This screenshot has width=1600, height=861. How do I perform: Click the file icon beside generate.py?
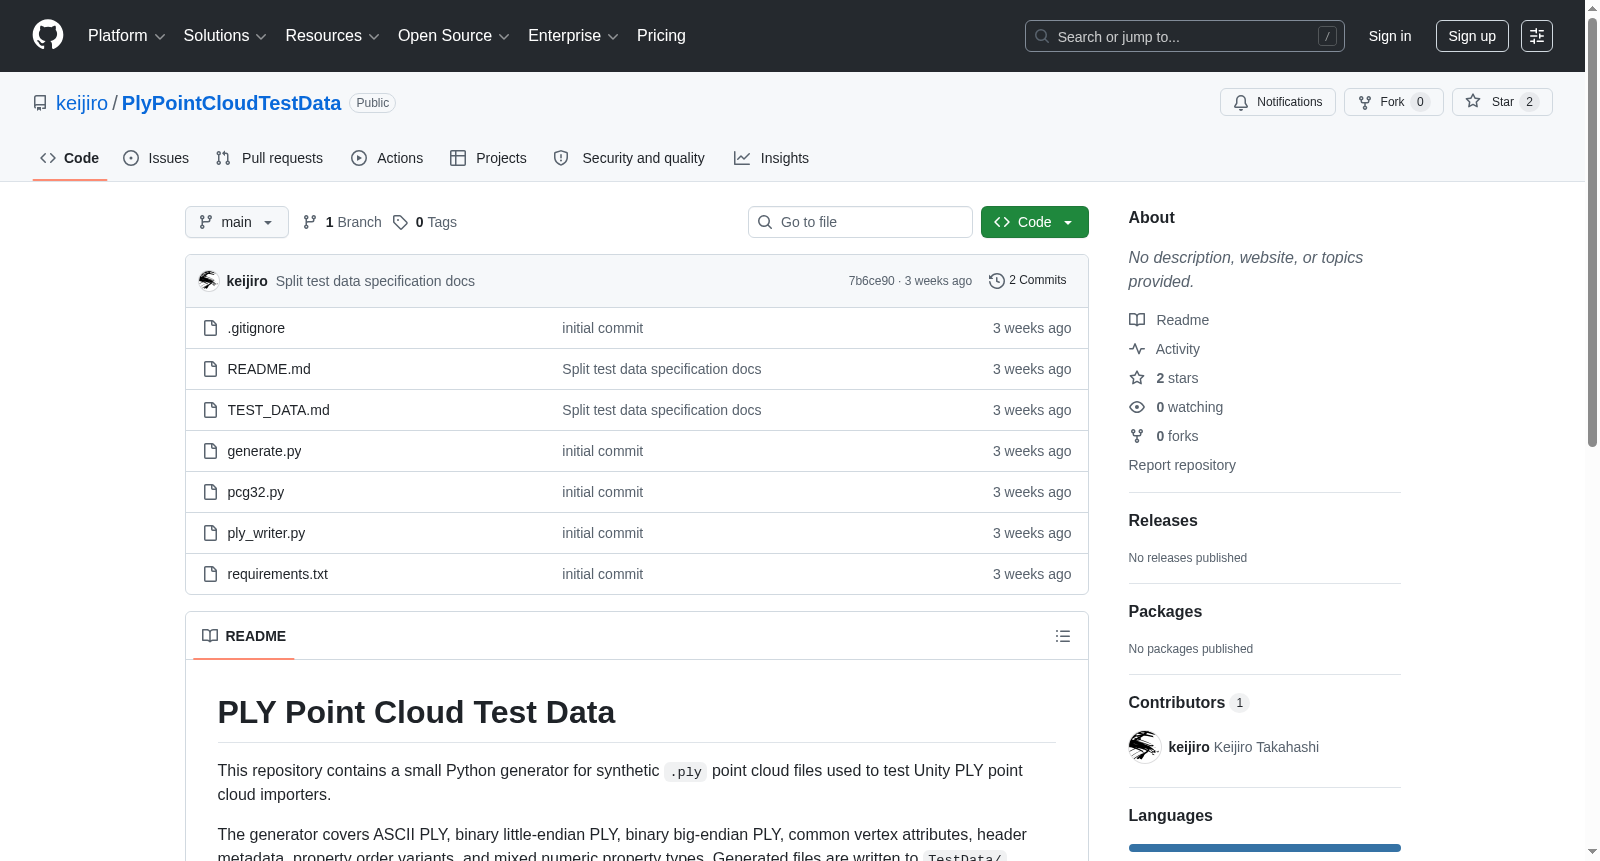point(210,451)
